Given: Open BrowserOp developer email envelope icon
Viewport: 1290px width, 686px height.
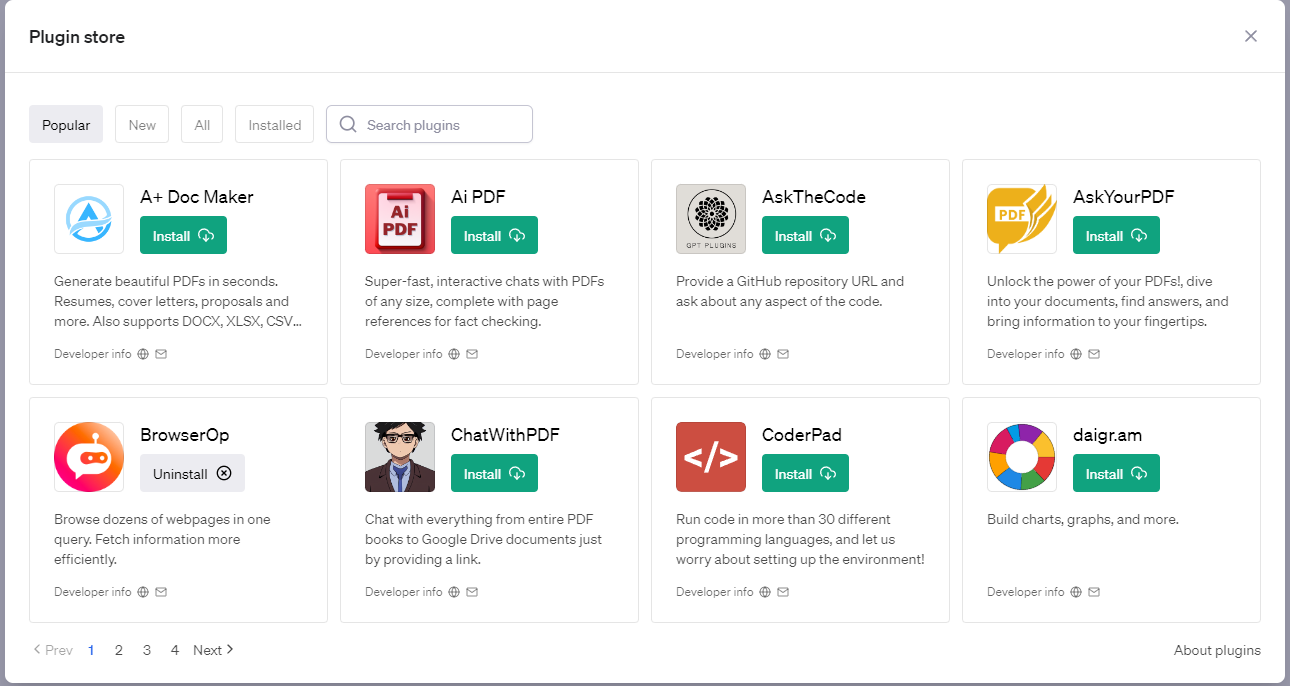Looking at the screenshot, I should point(161,592).
